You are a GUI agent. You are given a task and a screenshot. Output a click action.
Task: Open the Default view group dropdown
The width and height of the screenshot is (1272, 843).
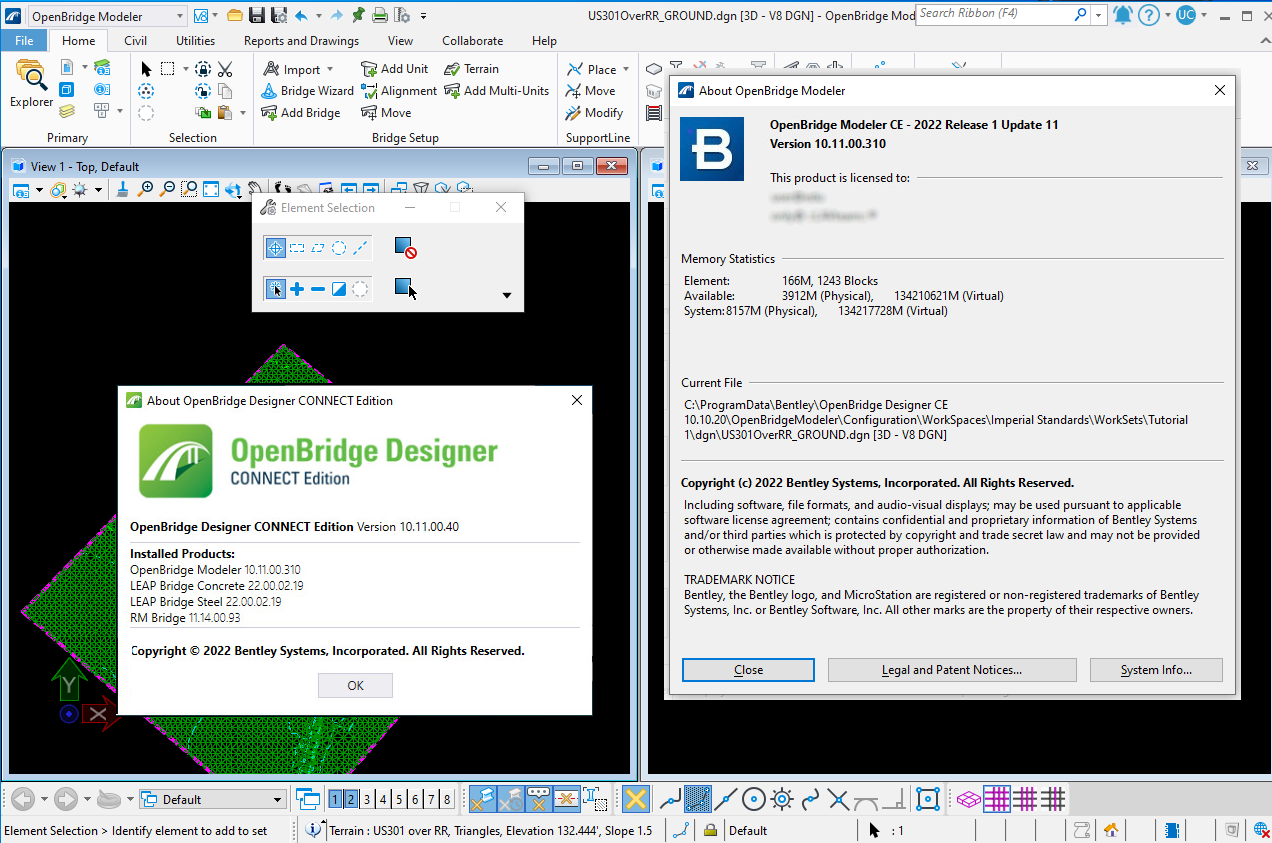[x=278, y=799]
